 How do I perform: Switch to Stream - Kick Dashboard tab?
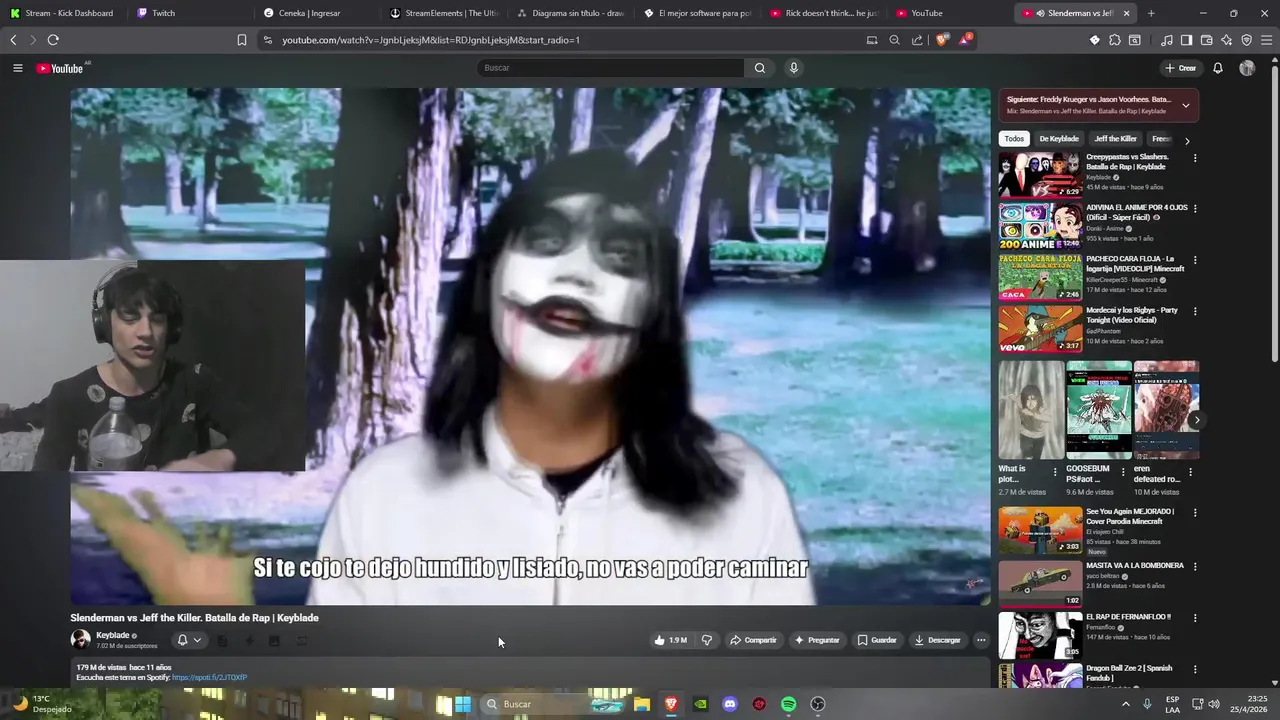[x=62, y=13]
